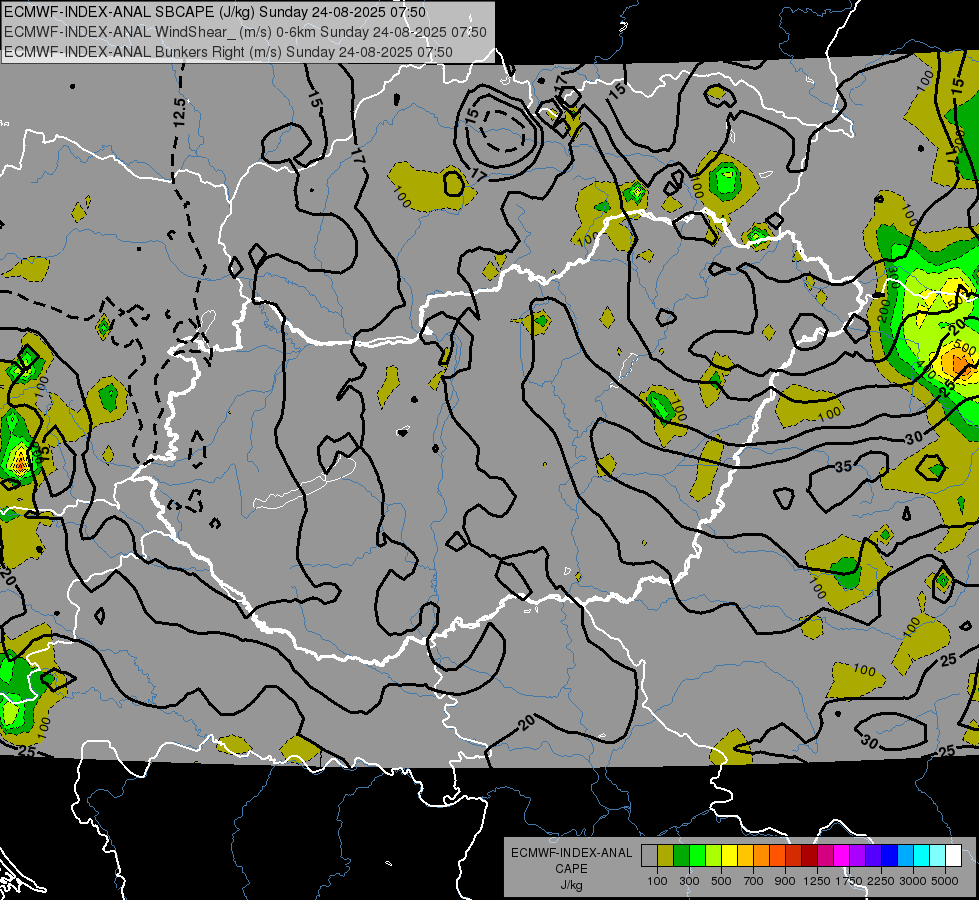Viewport: 979px width, 900px height.
Task: Click the SBCAPE (J/kg) title line
Action: pyautogui.click(x=215, y=12)
